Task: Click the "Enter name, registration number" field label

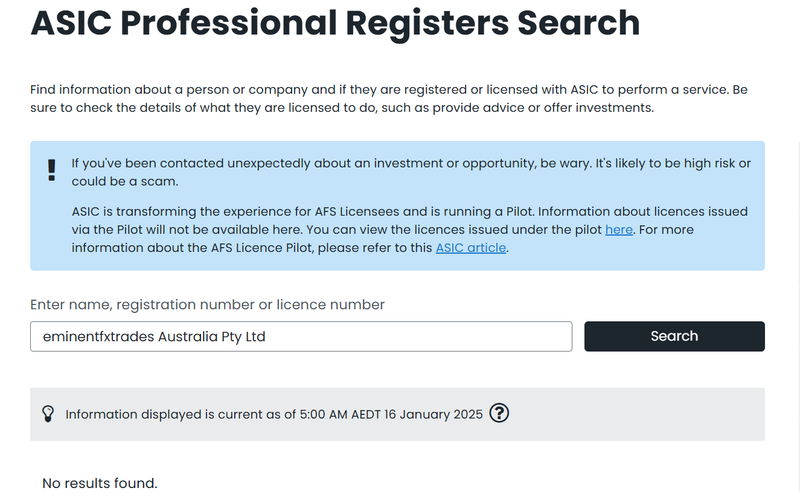Action: click(x=207, y=305)
